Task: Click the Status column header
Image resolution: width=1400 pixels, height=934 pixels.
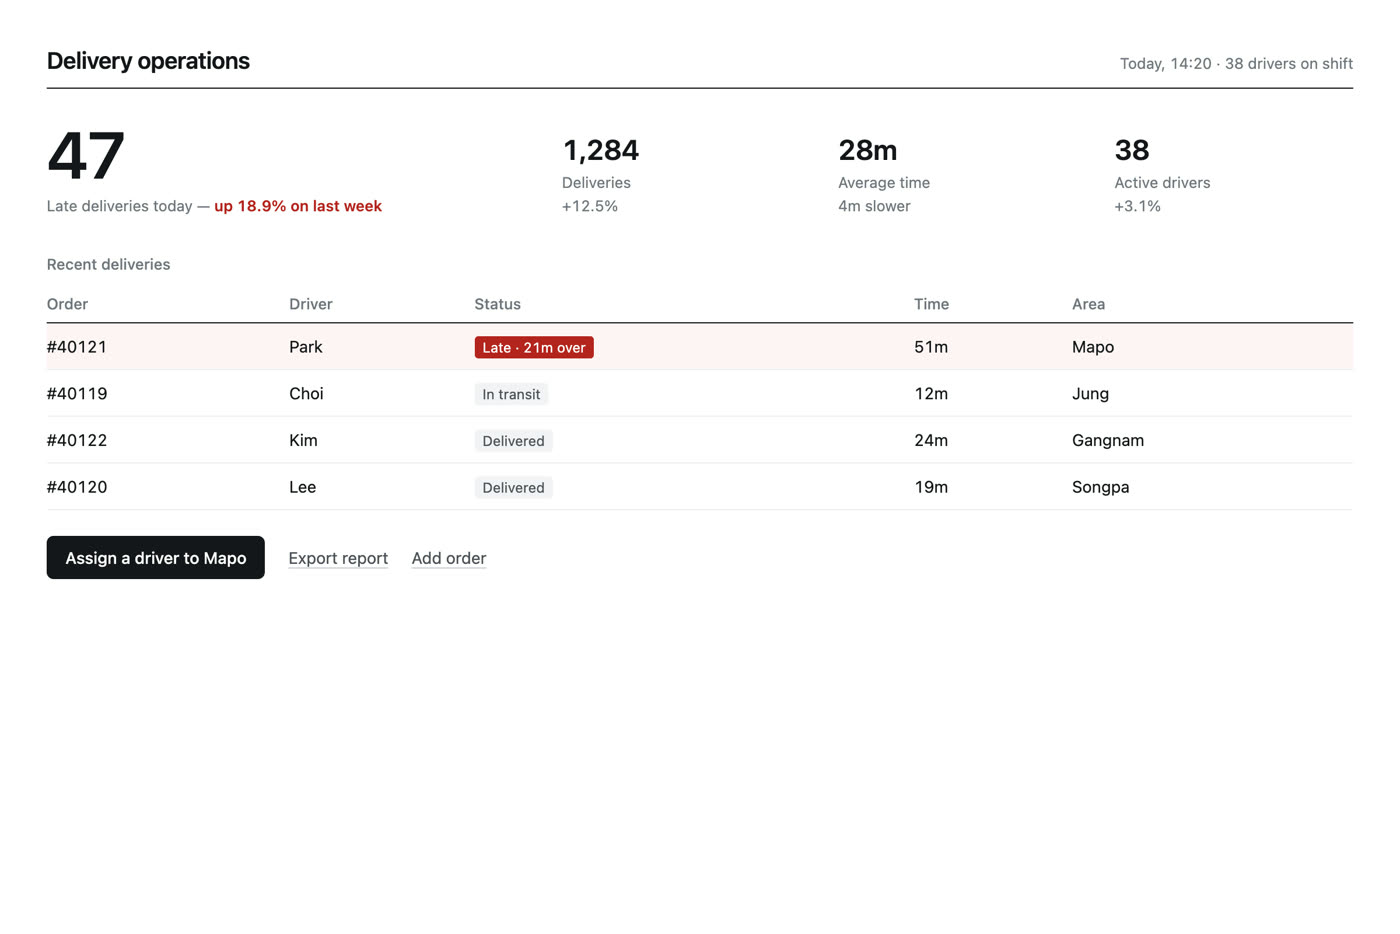Action: 497,304
